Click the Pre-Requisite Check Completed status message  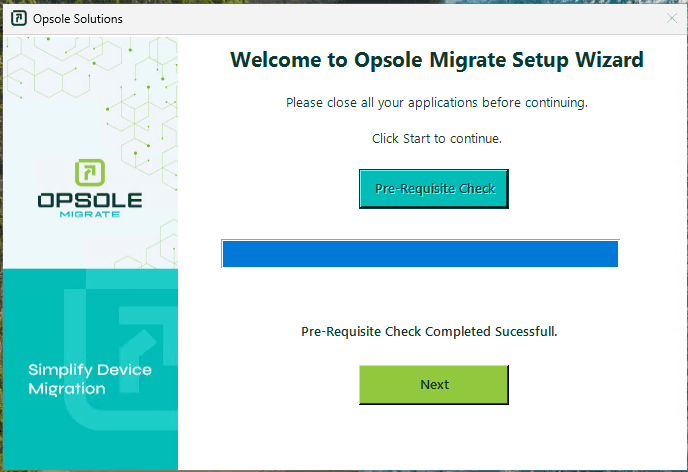(429, 331)
